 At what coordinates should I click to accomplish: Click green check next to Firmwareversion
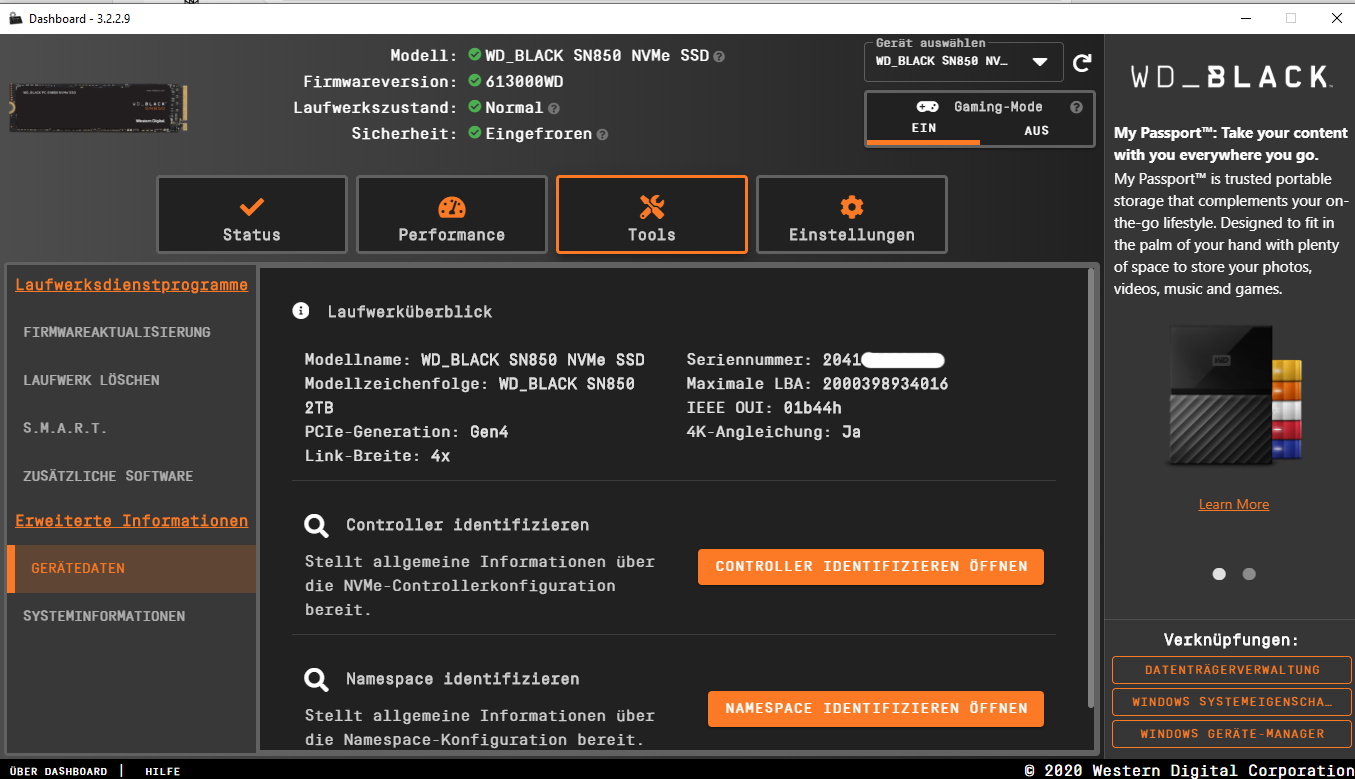[475, 81]
